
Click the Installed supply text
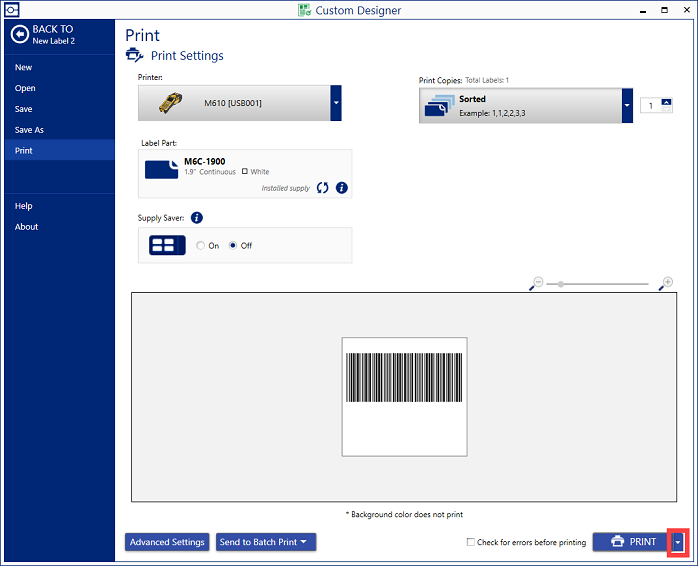coord(286,188)
